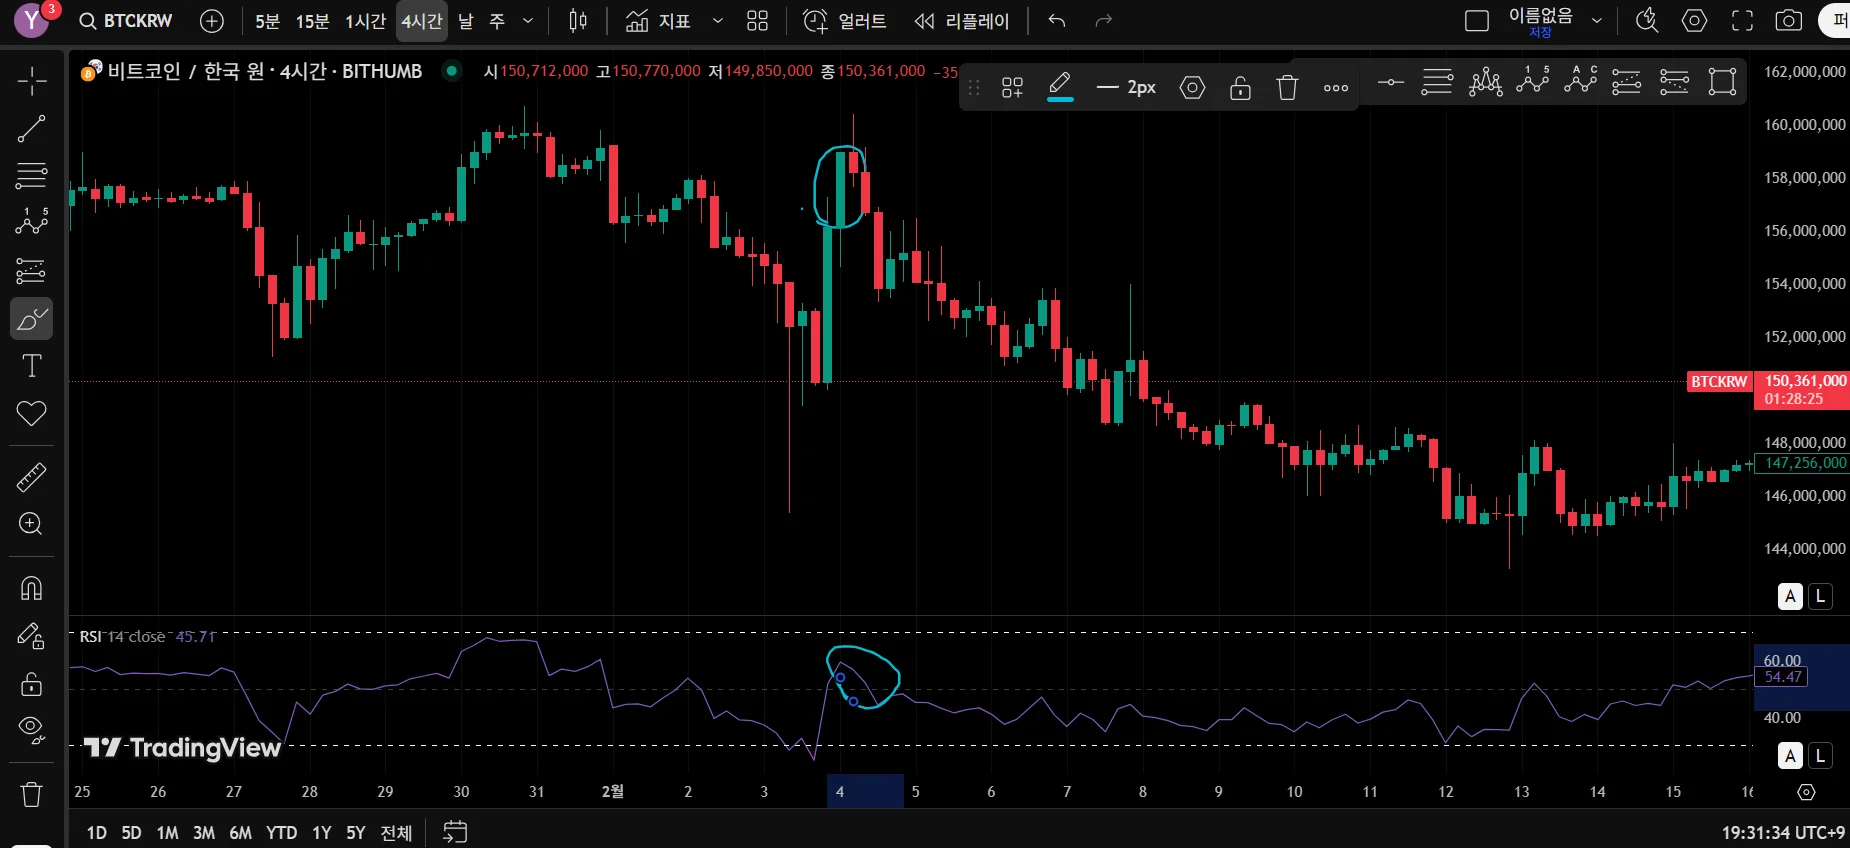This screenshot has width=1850, height=848.
Task: Open chart settings hexagon in top bar
Action: pyautogui.click(x=1694, y=21)
